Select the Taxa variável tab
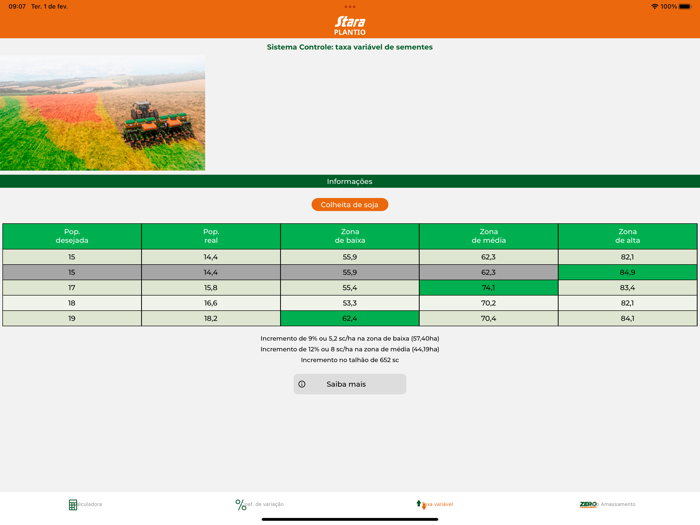The width and height of the screenshot is (700, 525). [435, 504]
